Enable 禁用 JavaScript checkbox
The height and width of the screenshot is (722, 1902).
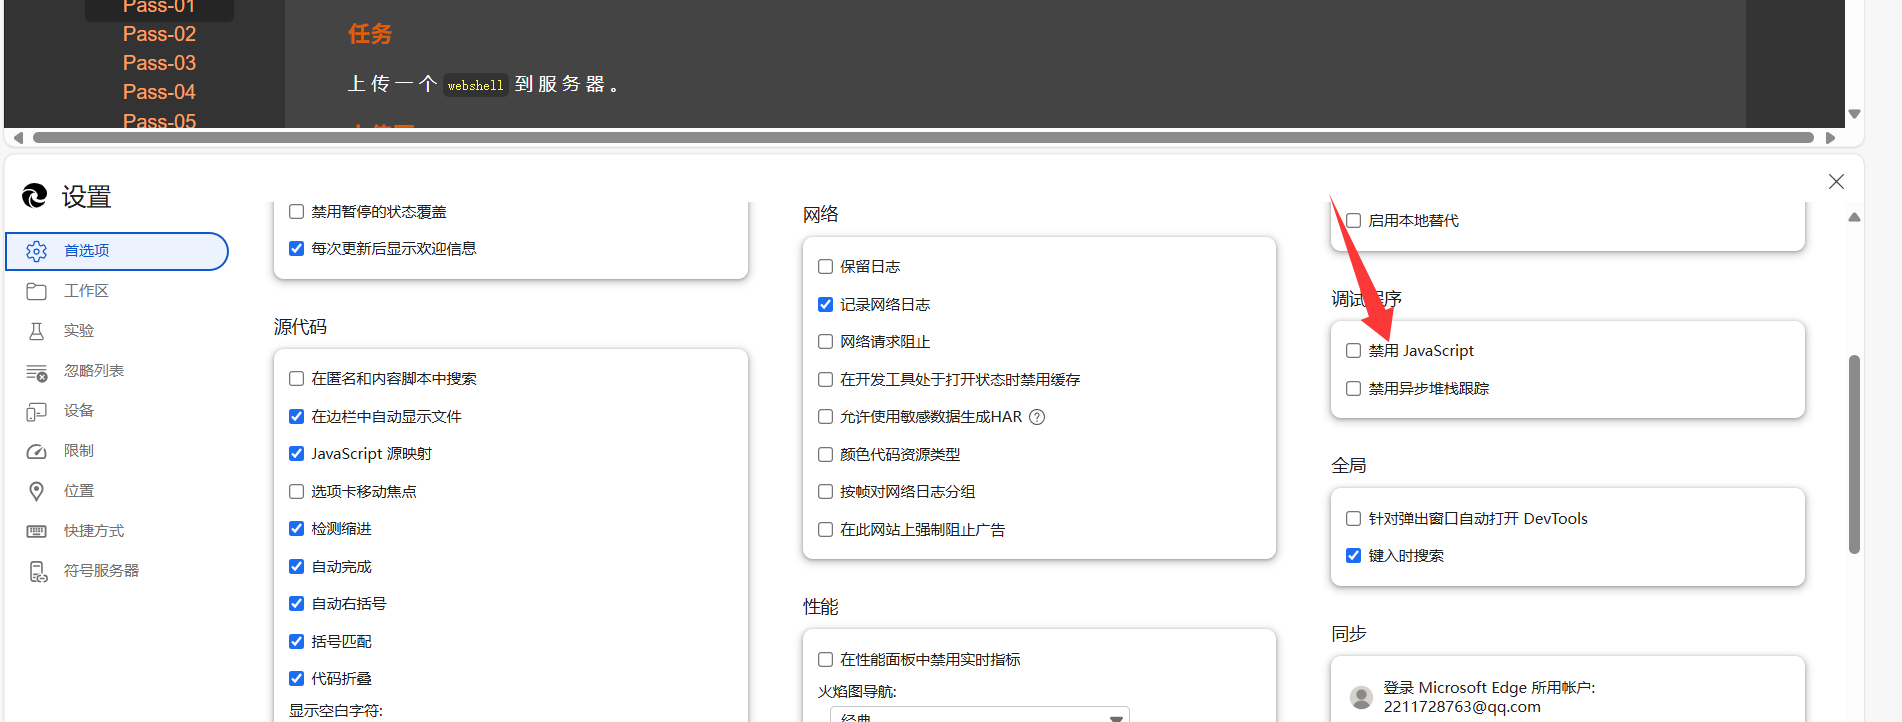[x=1353, y=351]
